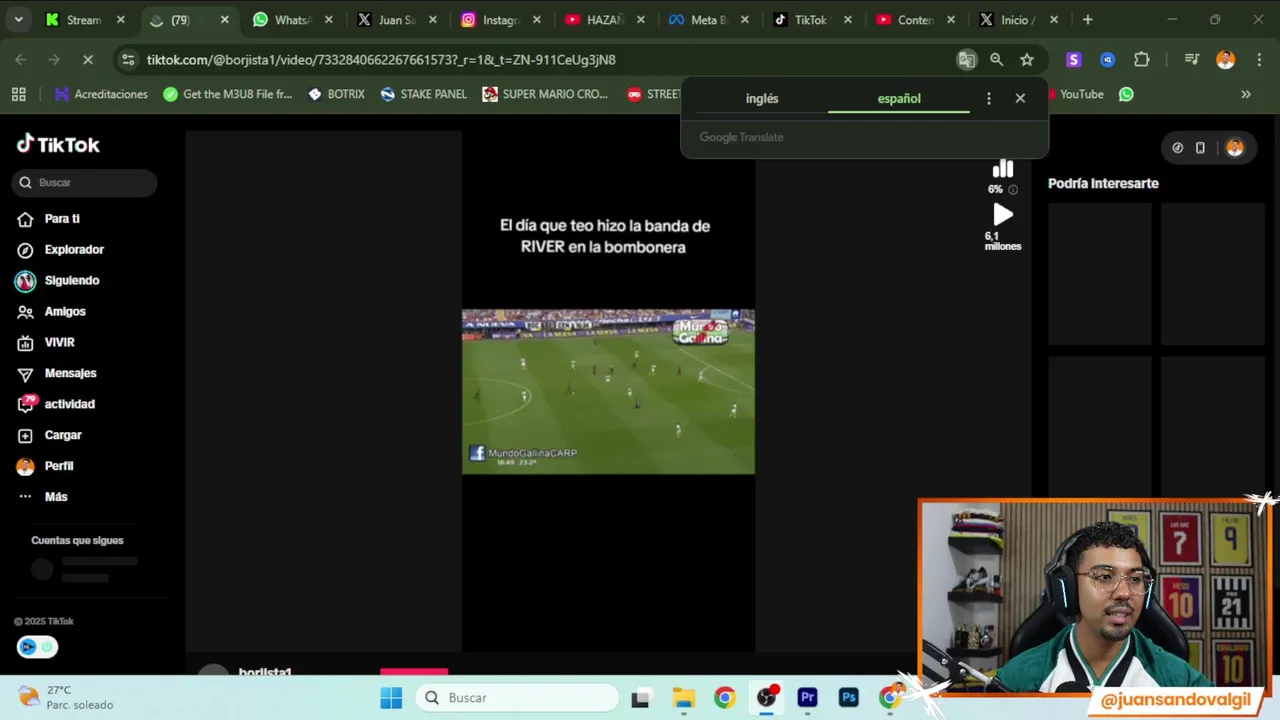
Task: Open the Acreditaciones bookmark
Action: [101, 94]
